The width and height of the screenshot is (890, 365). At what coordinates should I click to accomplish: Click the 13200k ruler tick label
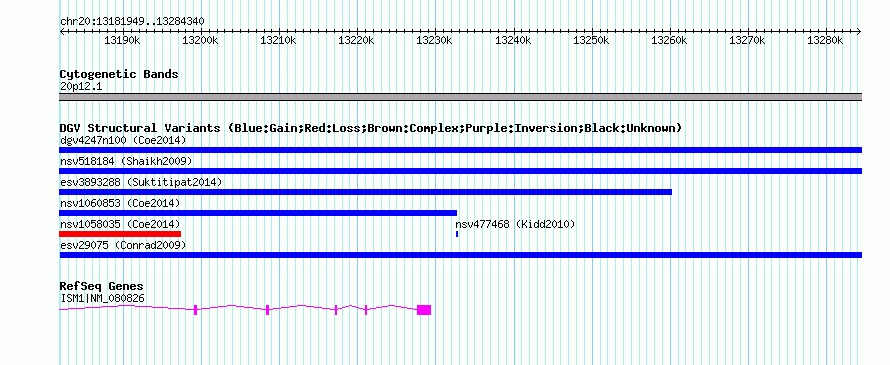click(200, 41)
